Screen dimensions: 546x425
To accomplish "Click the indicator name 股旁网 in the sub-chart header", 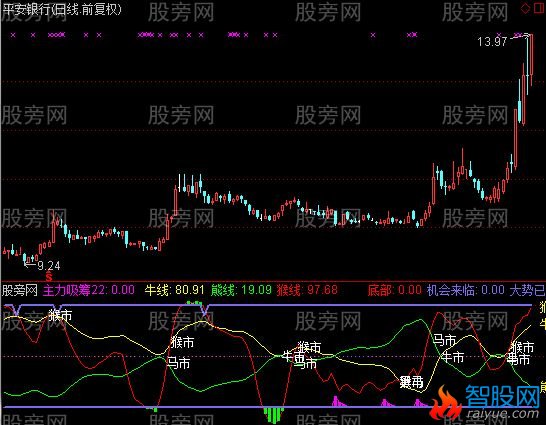I will point(20,290).
